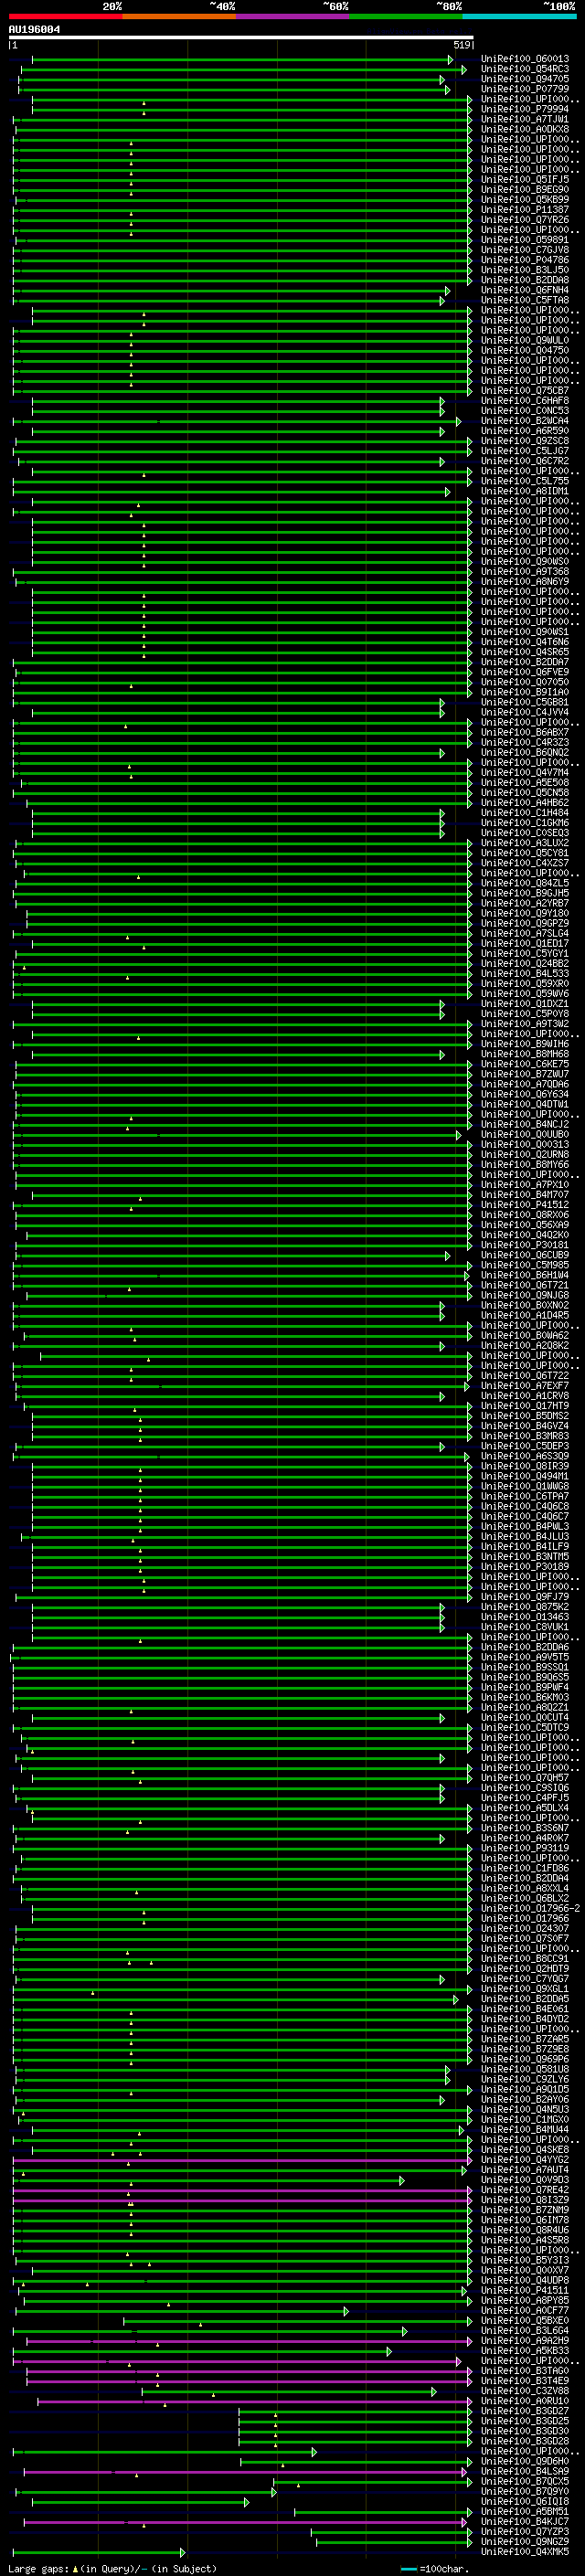
Task: Select hit UniRef100_Q9NGZ9
Action: click(525, 2541)
